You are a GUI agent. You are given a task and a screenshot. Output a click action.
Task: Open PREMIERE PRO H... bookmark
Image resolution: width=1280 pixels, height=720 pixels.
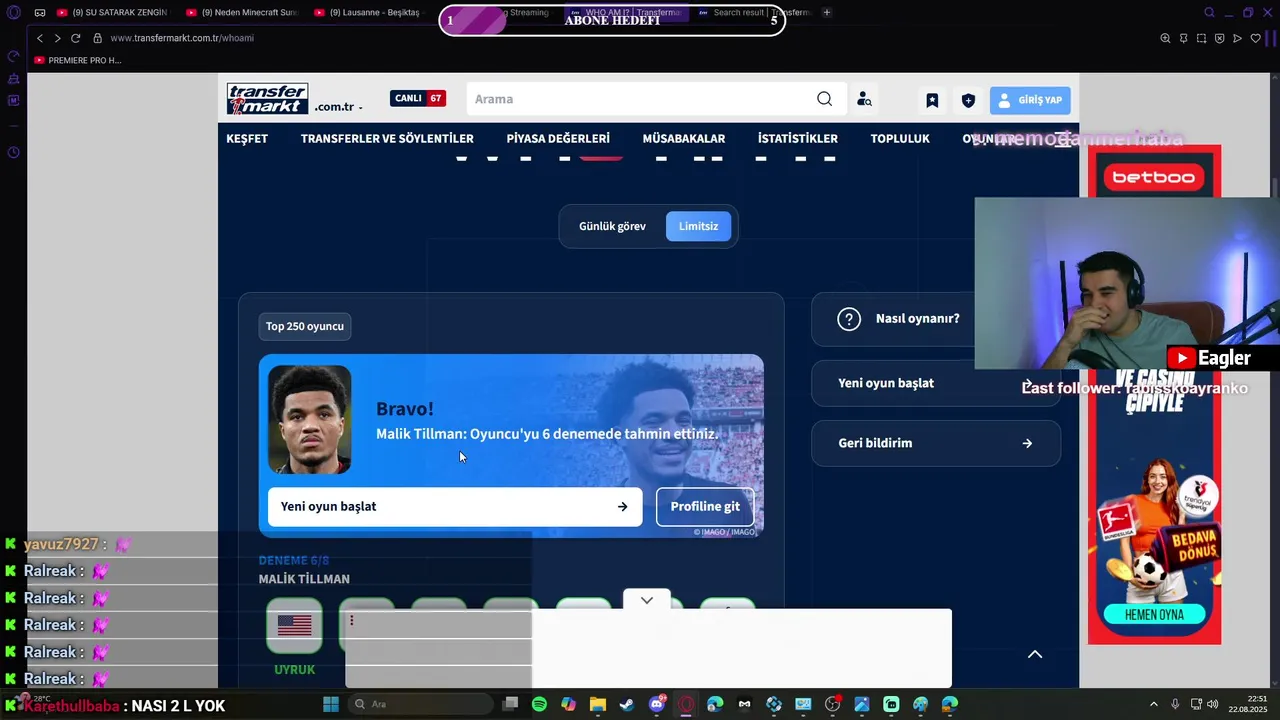pyautogui.click(x=78, y=60)
